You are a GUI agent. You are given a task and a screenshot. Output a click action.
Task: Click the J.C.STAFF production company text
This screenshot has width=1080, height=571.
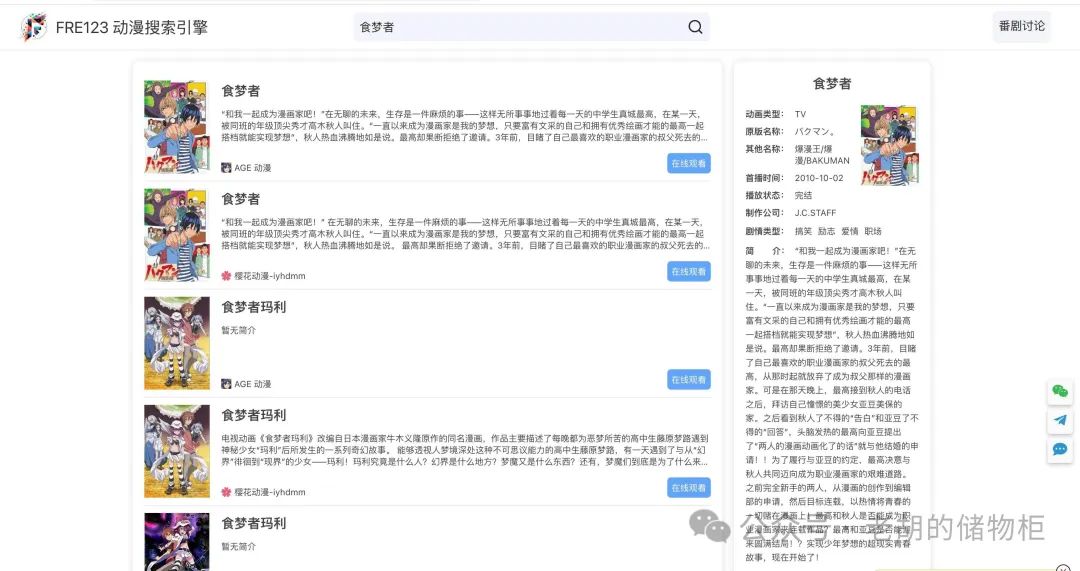(x=816, y=213)
